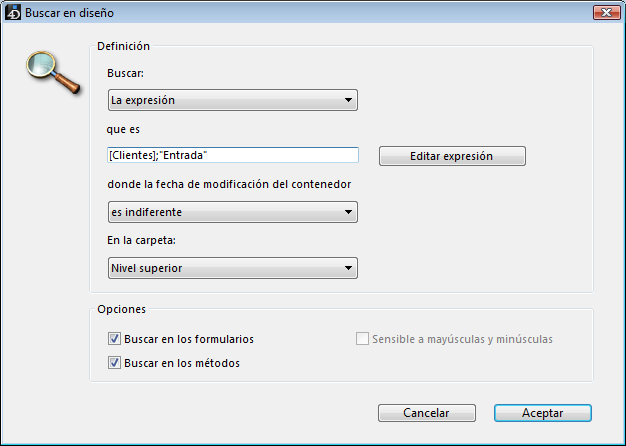
Task: Click the Opciones group heading
Action: pyautogui.click(x=121, y=310)
